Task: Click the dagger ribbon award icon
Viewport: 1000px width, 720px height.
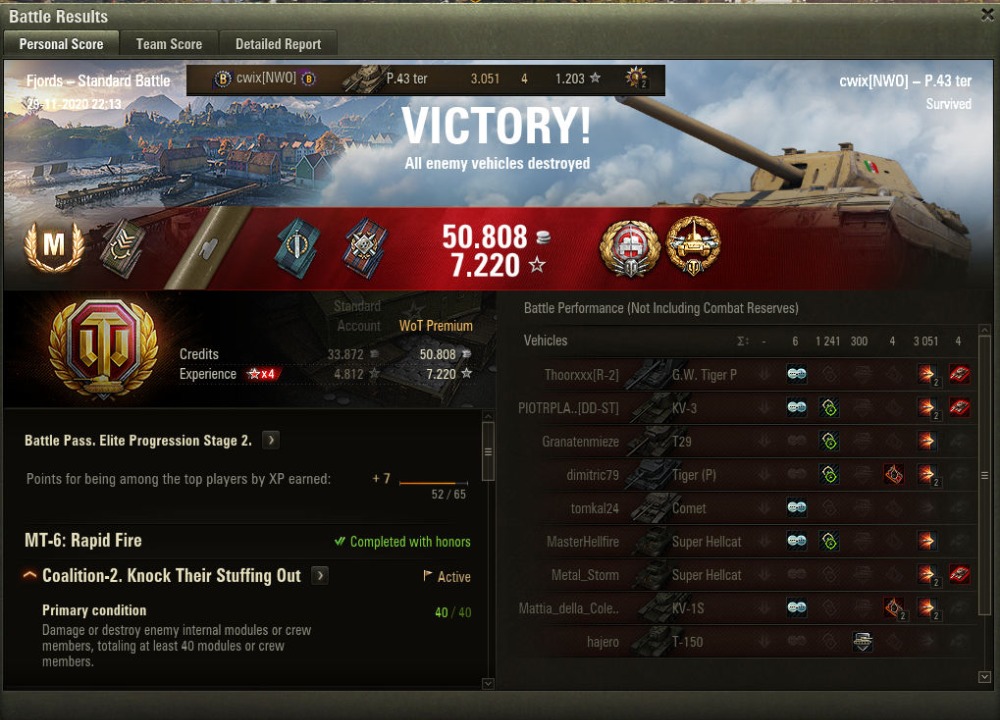Action: click(297, 247)
